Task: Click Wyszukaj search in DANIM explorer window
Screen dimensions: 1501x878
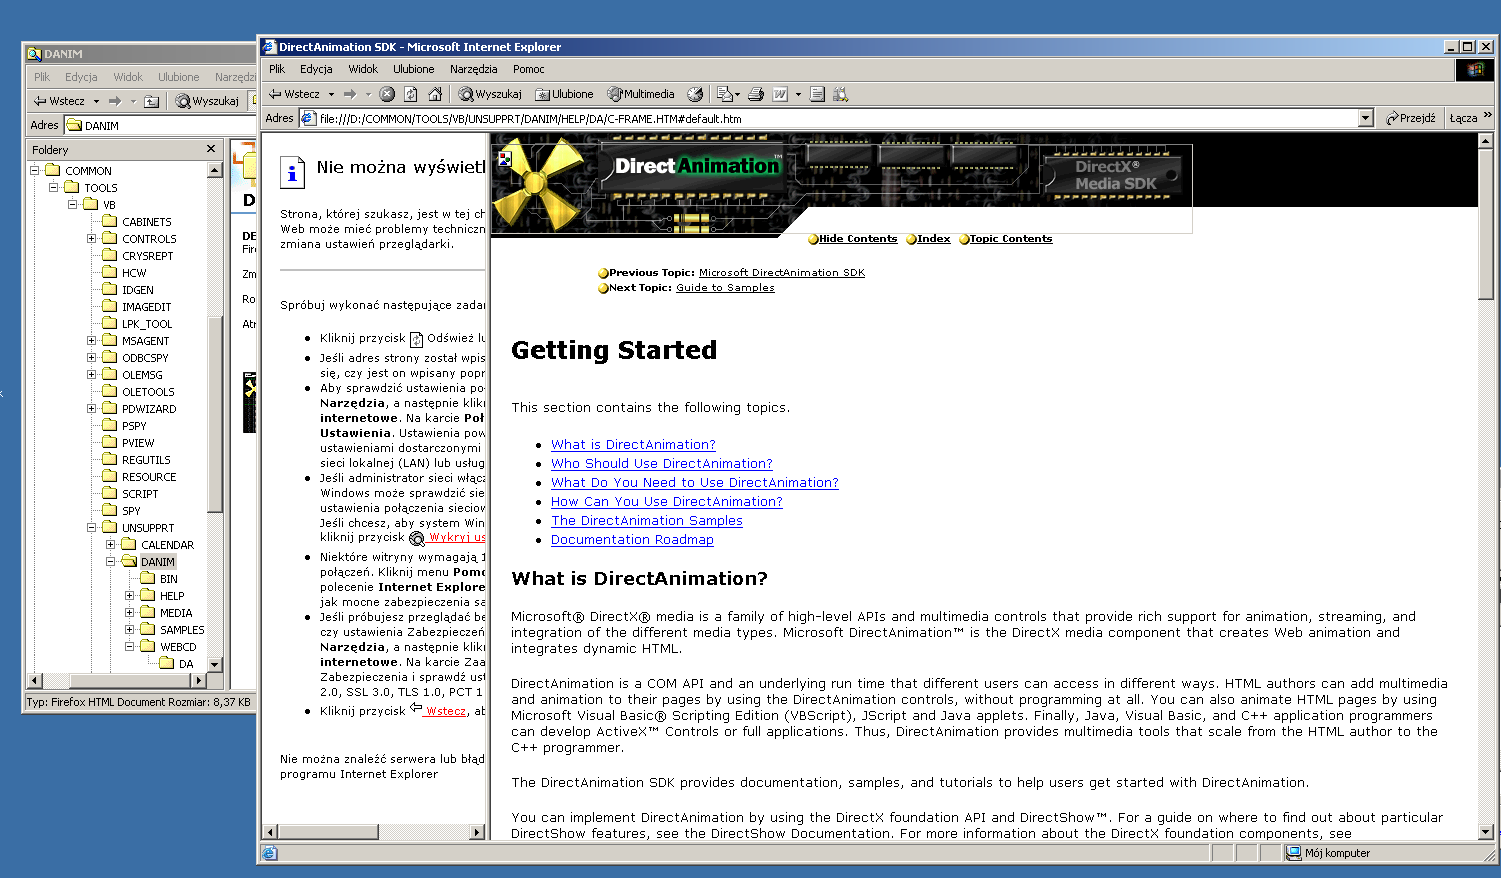Action: [x=208, y=101]
